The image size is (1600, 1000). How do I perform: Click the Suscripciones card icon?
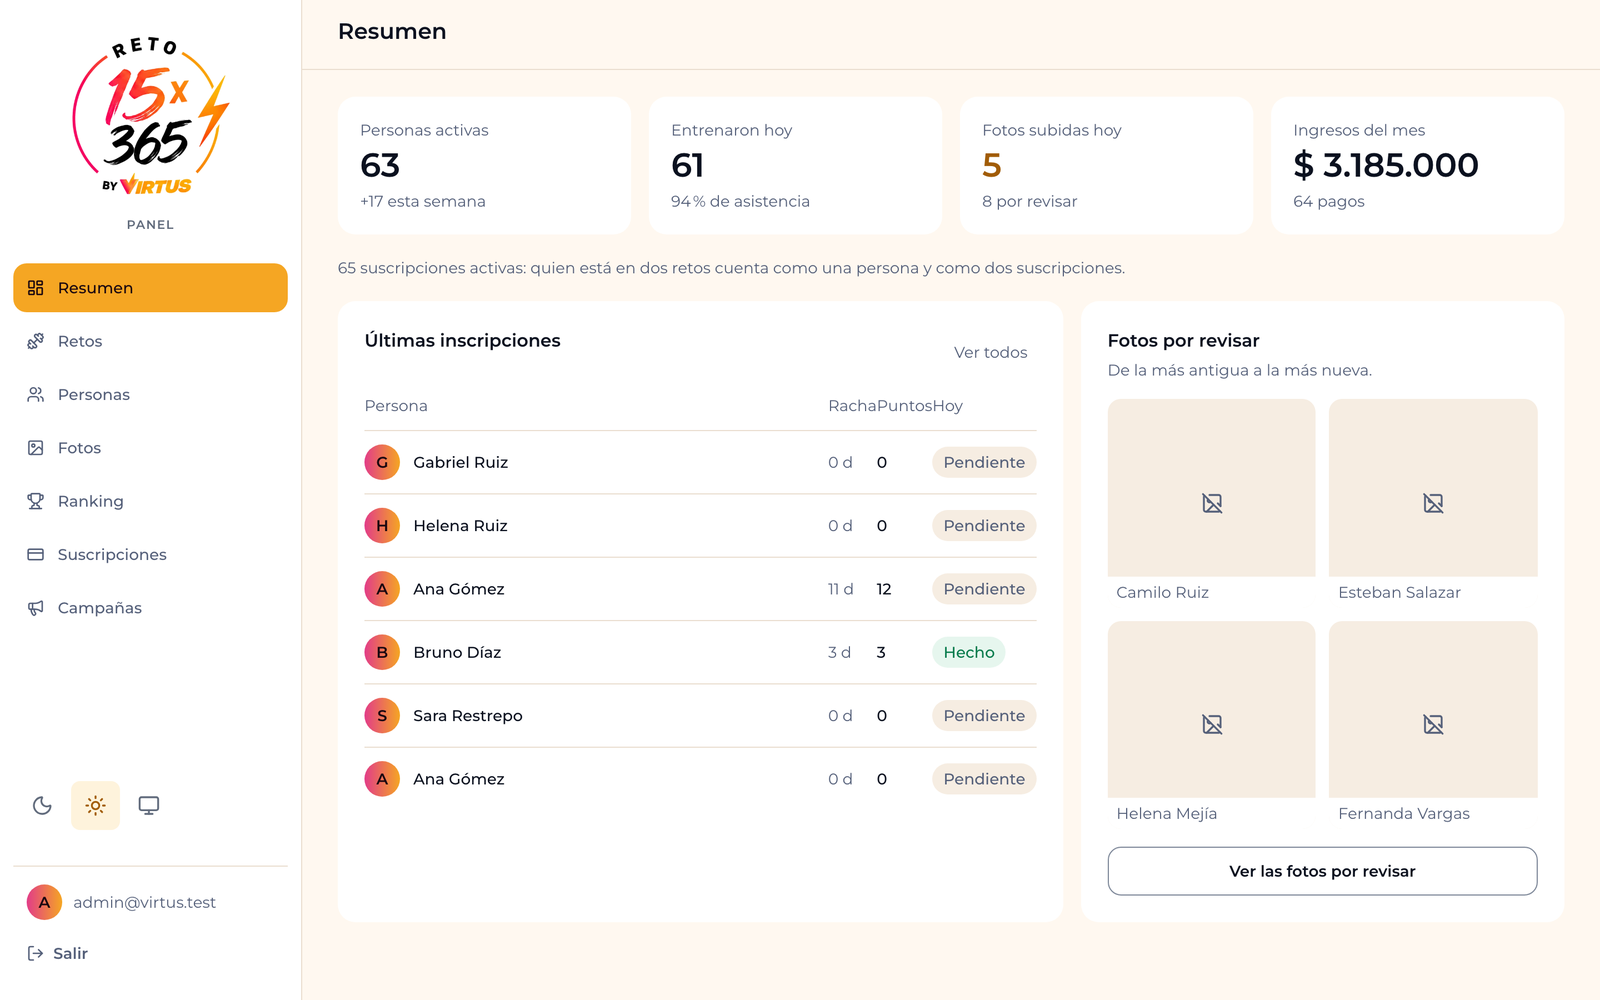coord(36,554)
